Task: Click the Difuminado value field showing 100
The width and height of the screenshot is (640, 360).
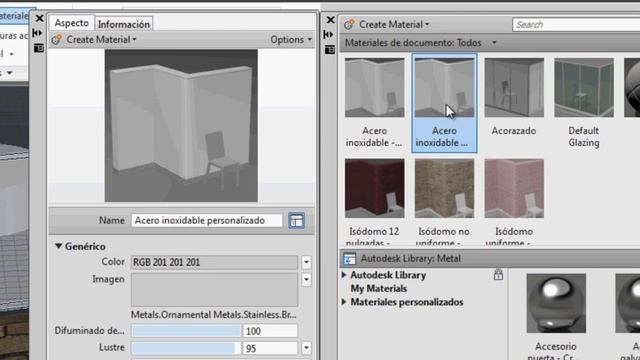Action: click(x=270, y=331)
